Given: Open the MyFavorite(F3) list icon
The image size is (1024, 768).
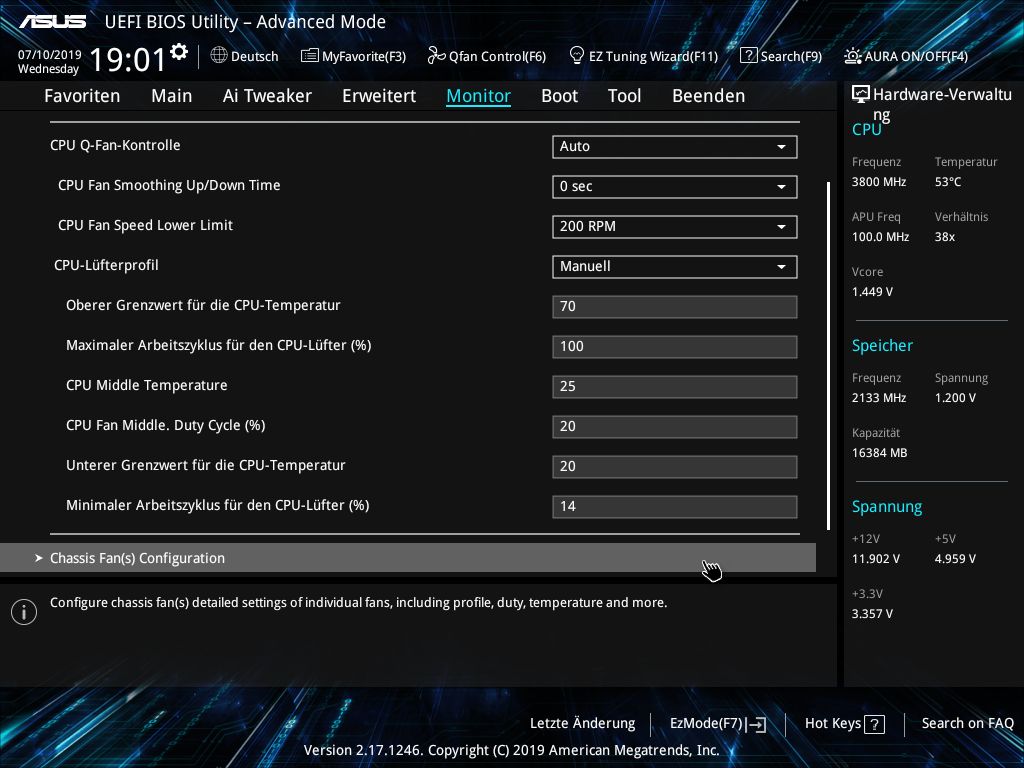Looking at the screenshot, I should [x=309, y=56].
